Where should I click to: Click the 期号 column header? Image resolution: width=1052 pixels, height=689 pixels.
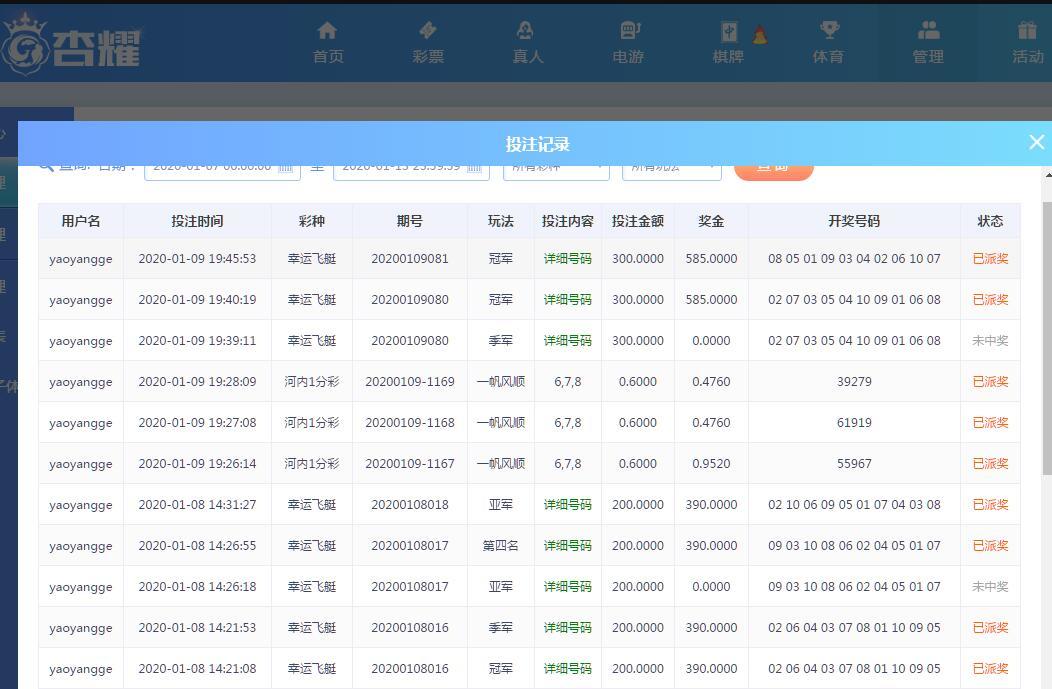tap(410, 221)
